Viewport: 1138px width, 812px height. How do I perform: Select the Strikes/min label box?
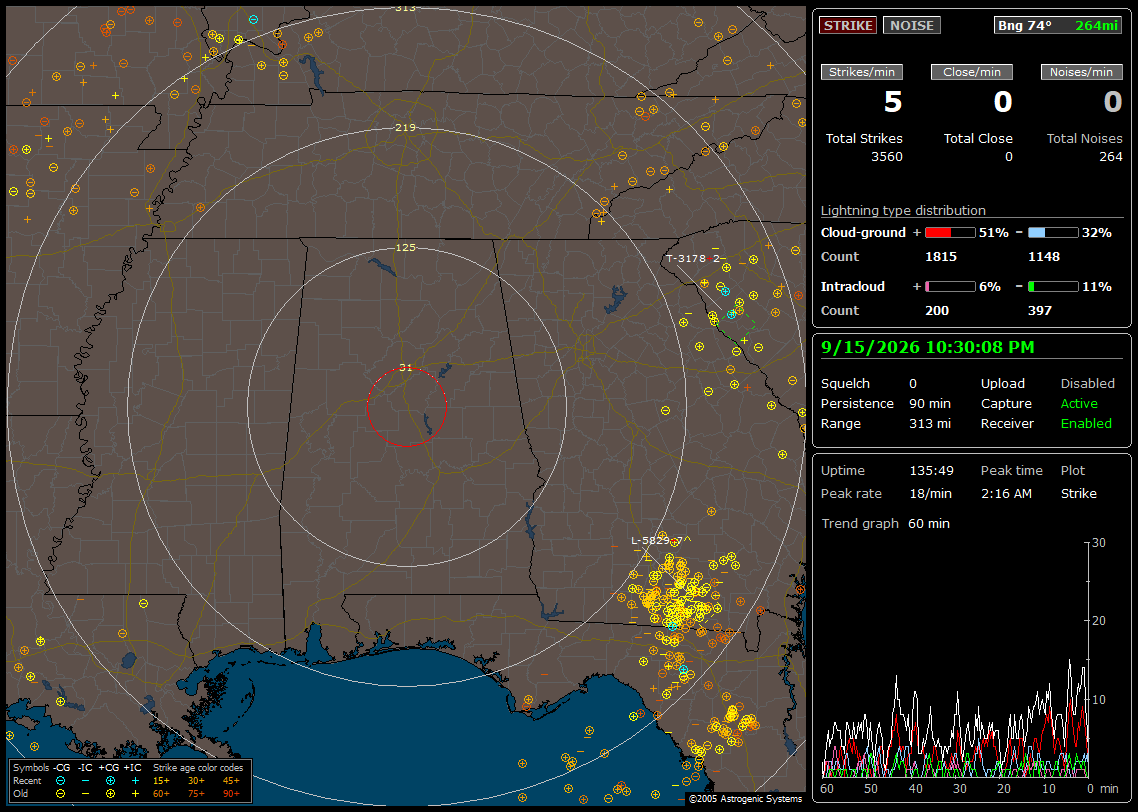tap(861, 72)
